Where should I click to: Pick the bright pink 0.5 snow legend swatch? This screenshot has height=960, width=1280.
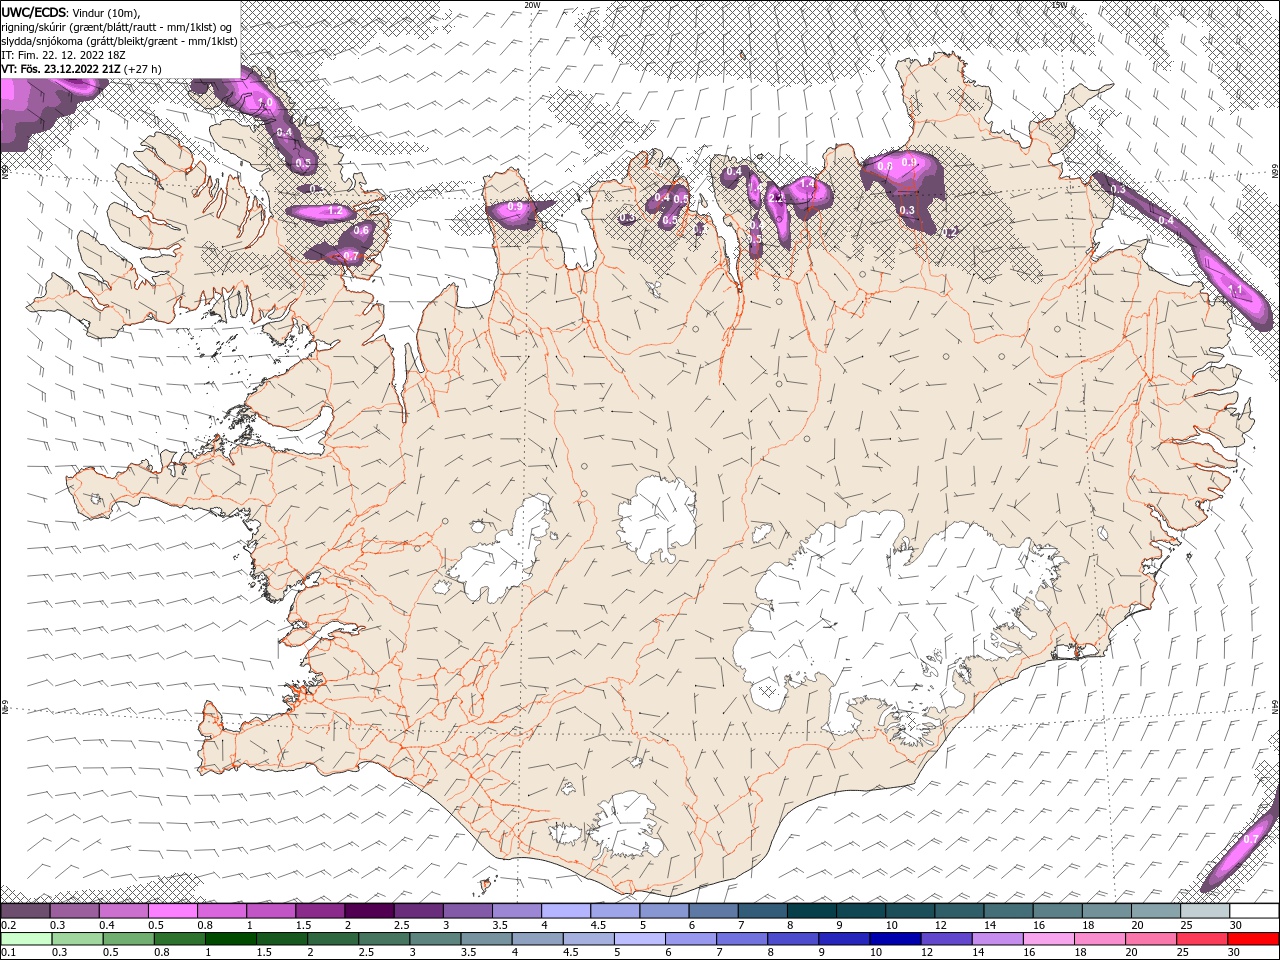coord(173,911)
